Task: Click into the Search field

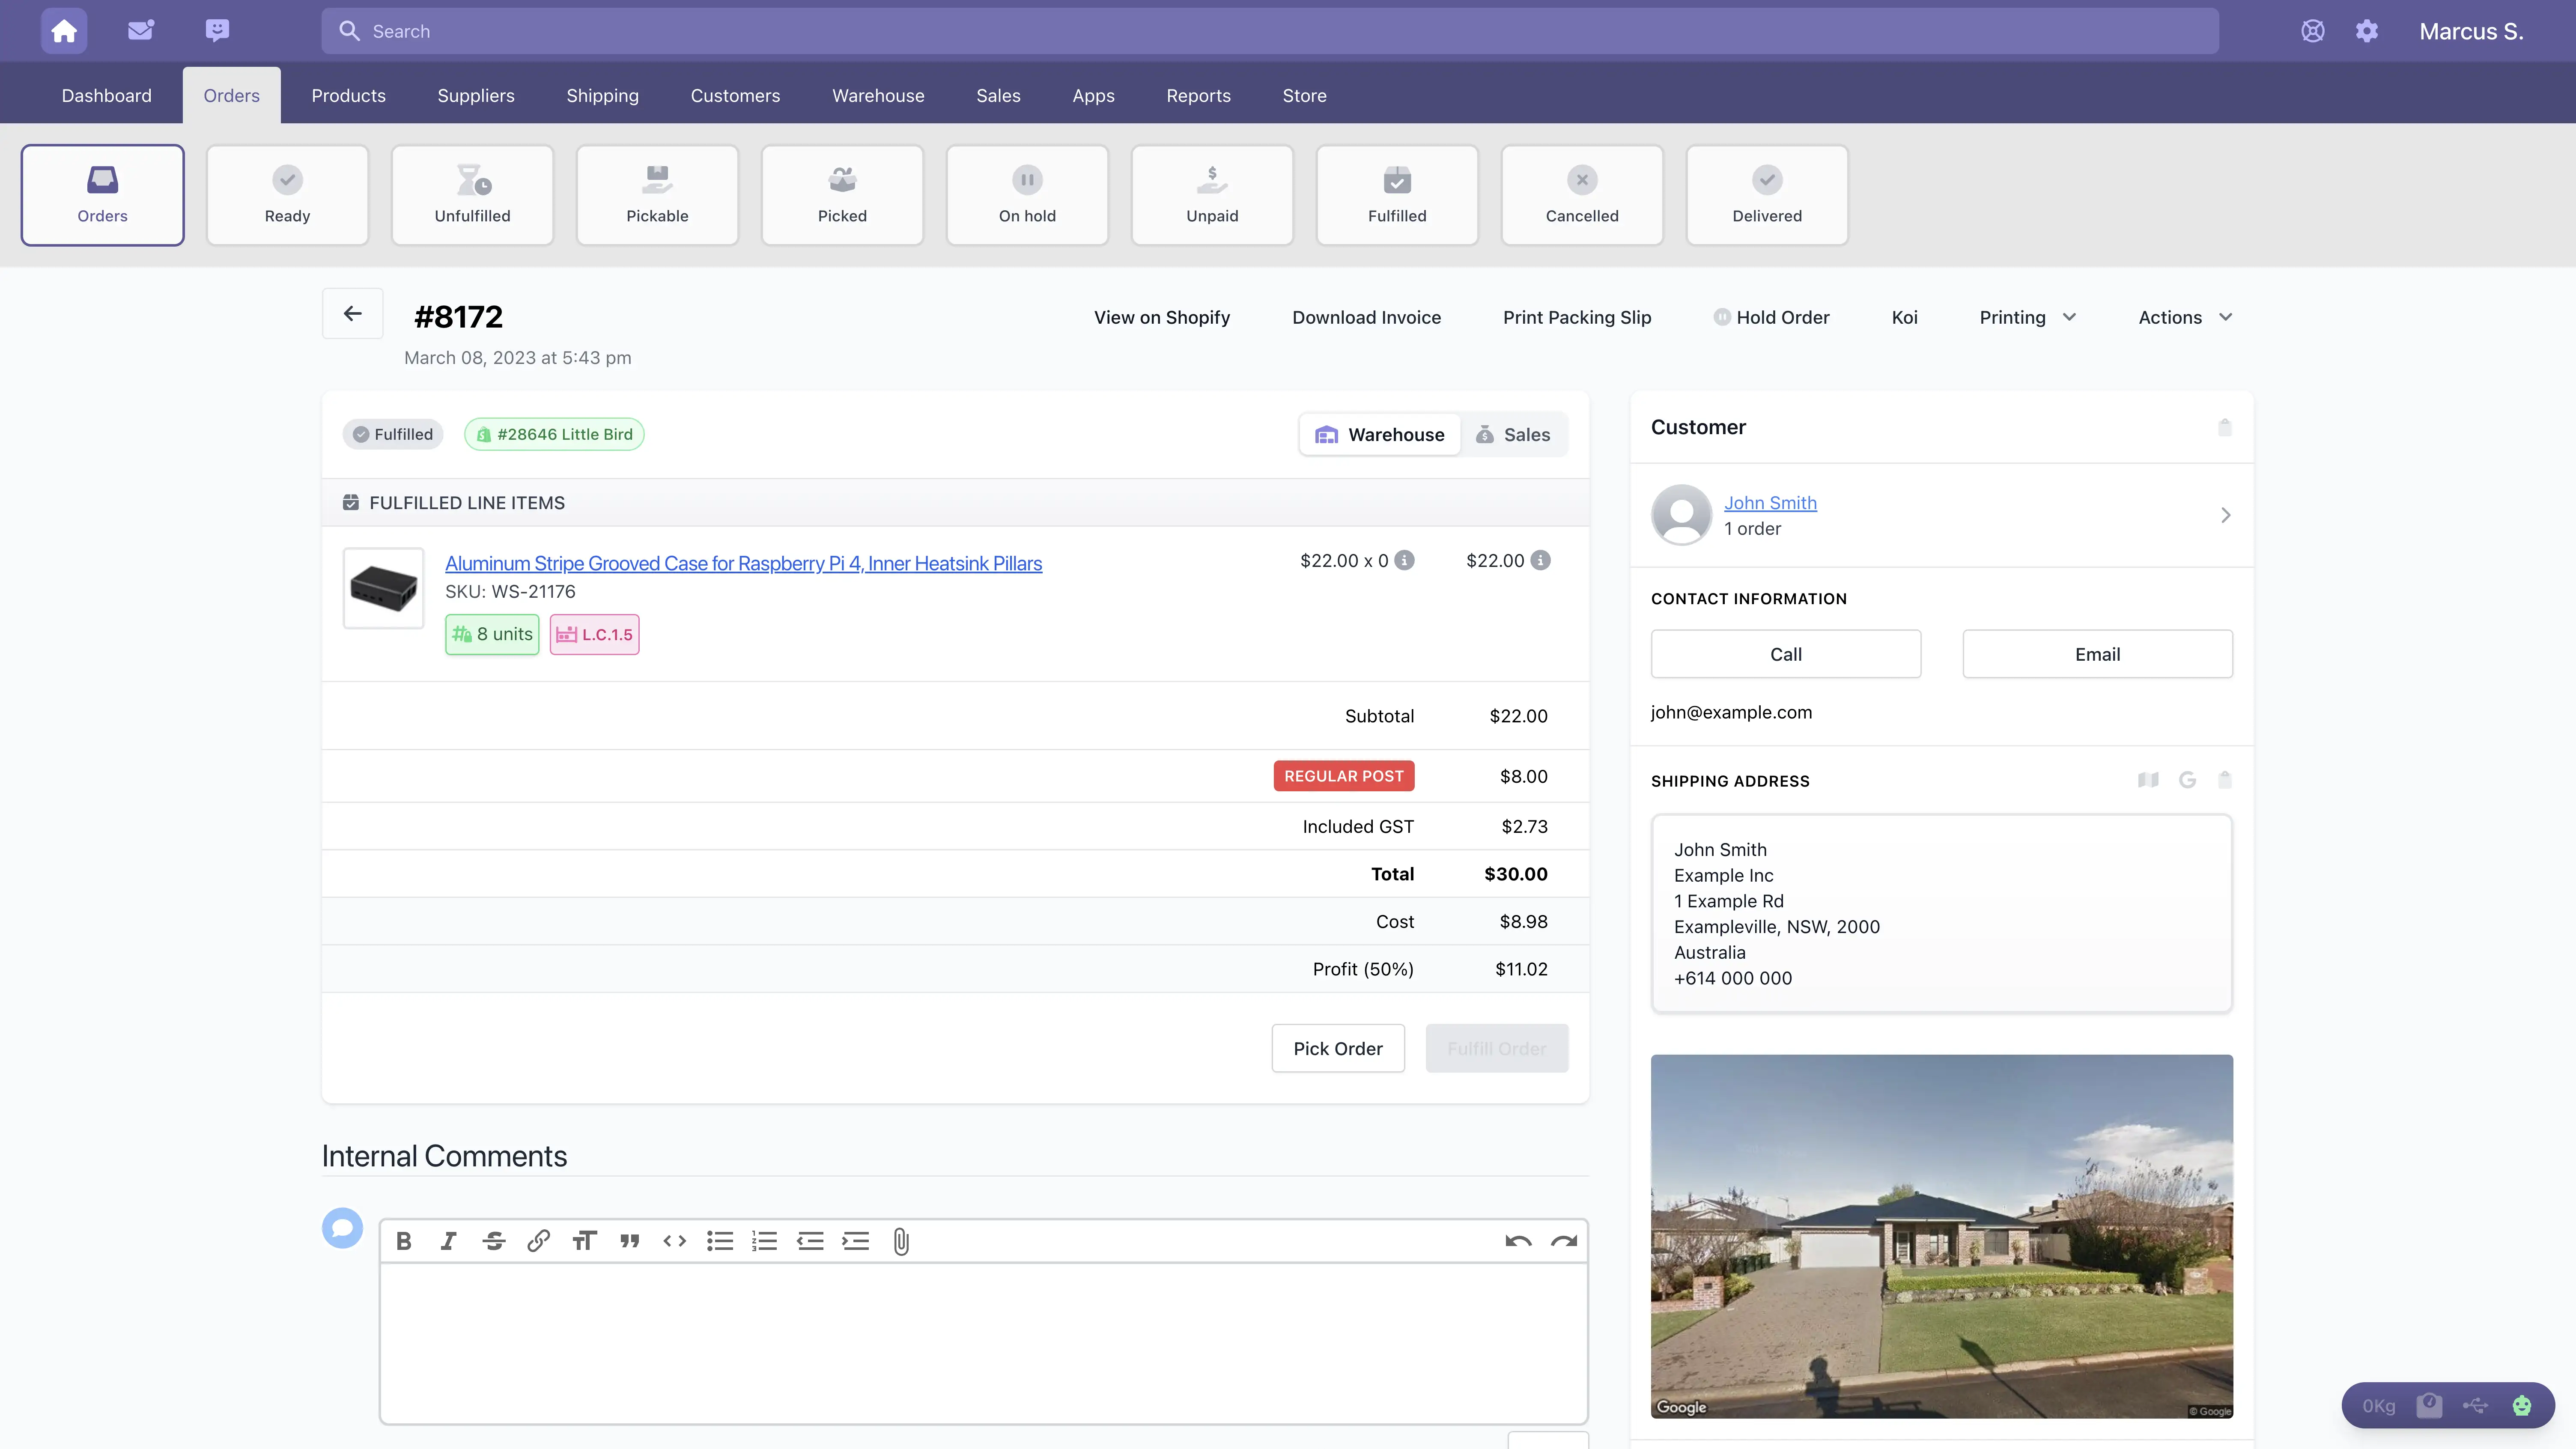Action: click(x=1270, y=31)
